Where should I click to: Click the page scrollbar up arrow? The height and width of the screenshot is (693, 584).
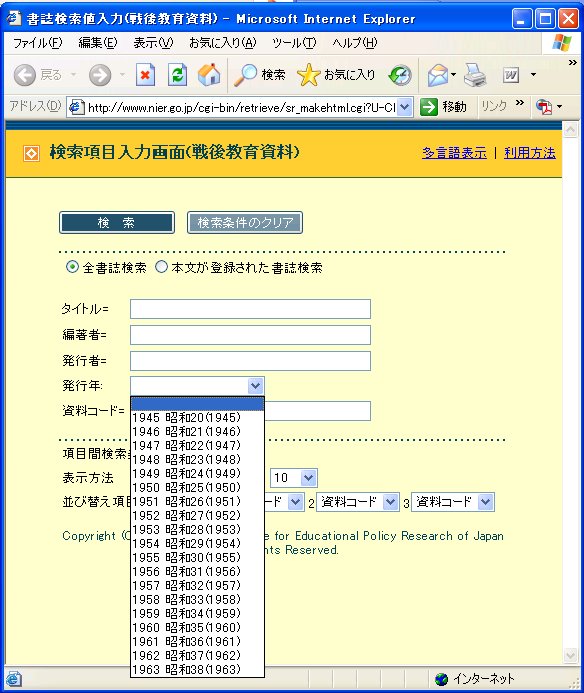[x=571, y=130]
